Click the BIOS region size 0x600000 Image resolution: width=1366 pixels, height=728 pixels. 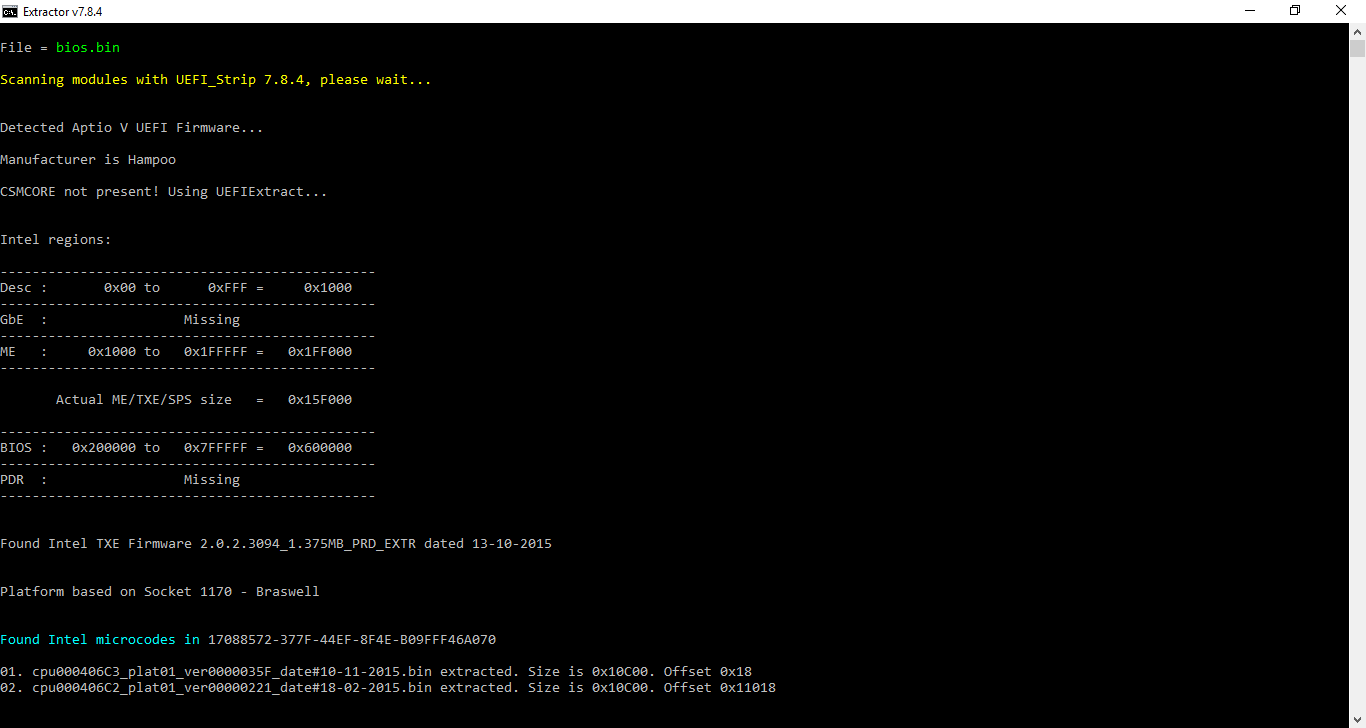[x=320, y=447]
